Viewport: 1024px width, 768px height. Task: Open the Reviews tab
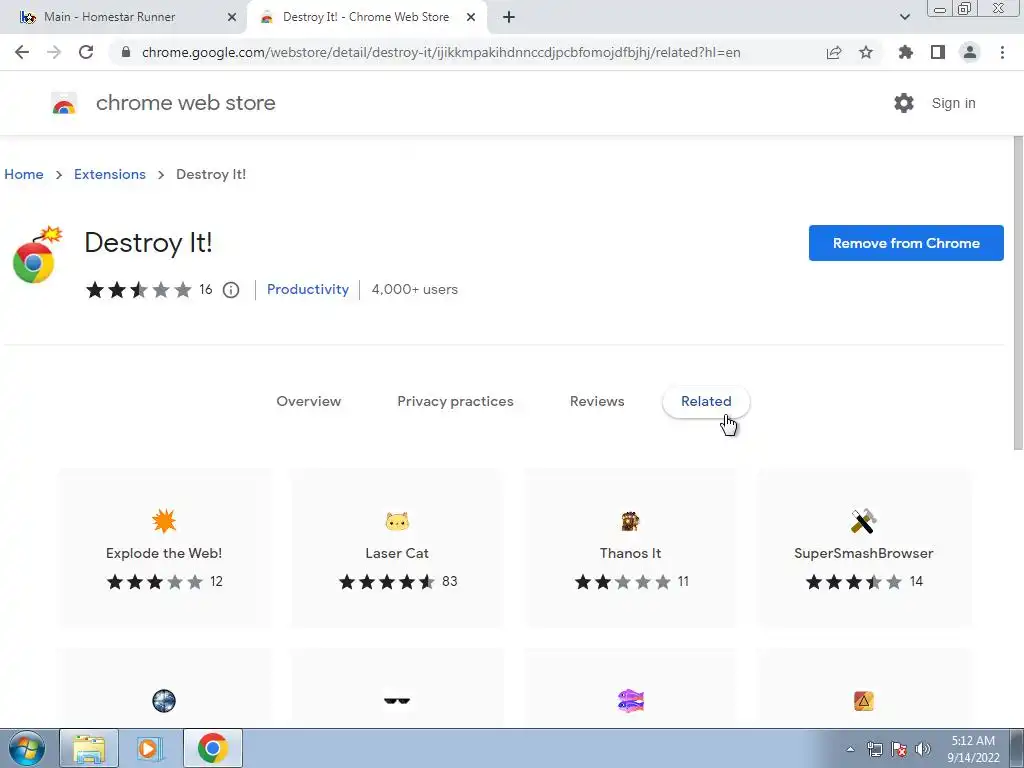click(597, 401)
